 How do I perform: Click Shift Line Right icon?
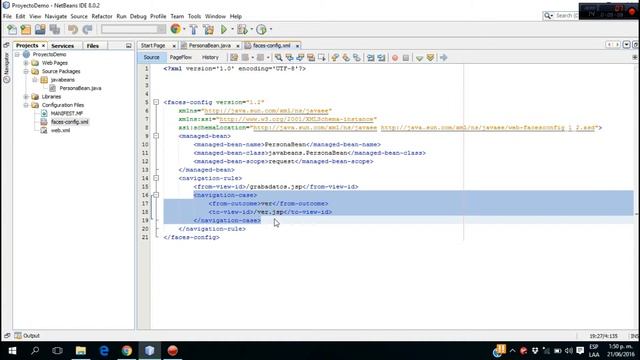tap(381, 58)
